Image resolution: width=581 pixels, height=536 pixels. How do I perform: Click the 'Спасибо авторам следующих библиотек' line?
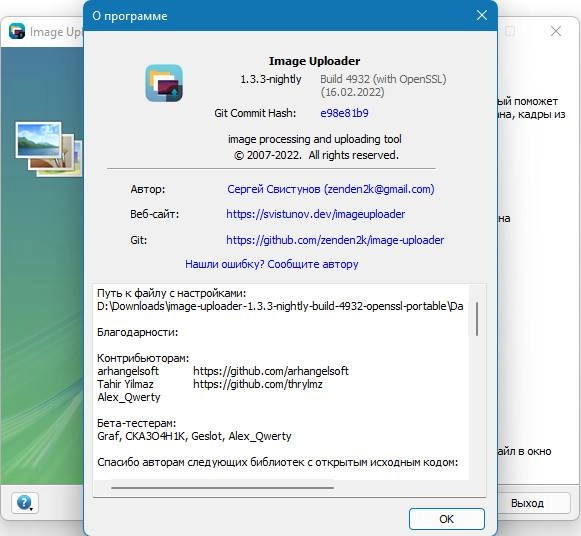click(x=278, y=462)
